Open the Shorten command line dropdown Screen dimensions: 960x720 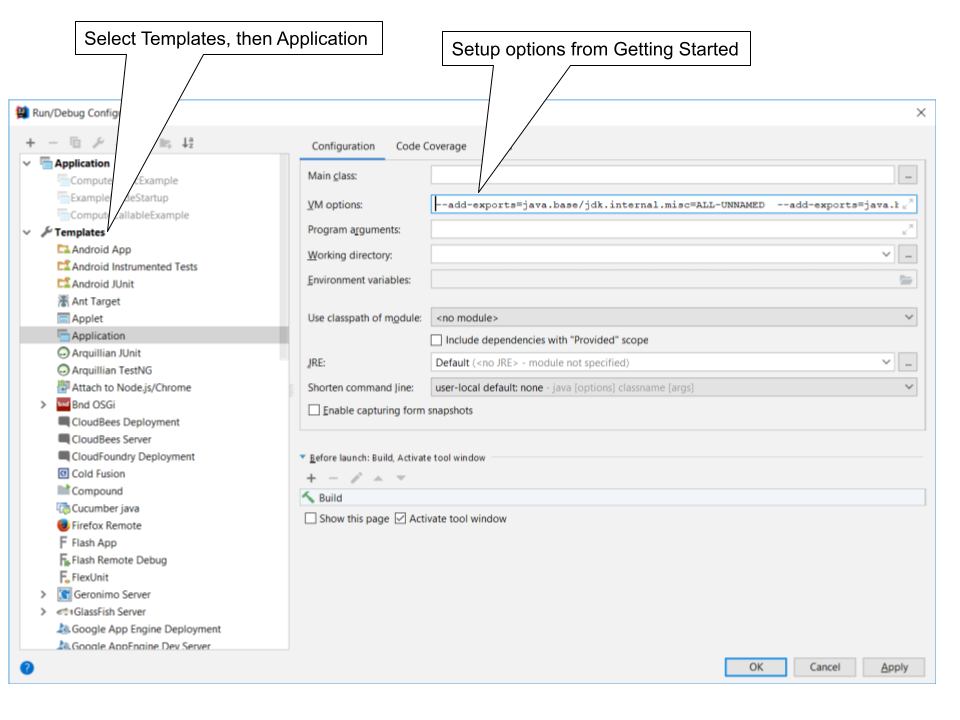[908, 387]
